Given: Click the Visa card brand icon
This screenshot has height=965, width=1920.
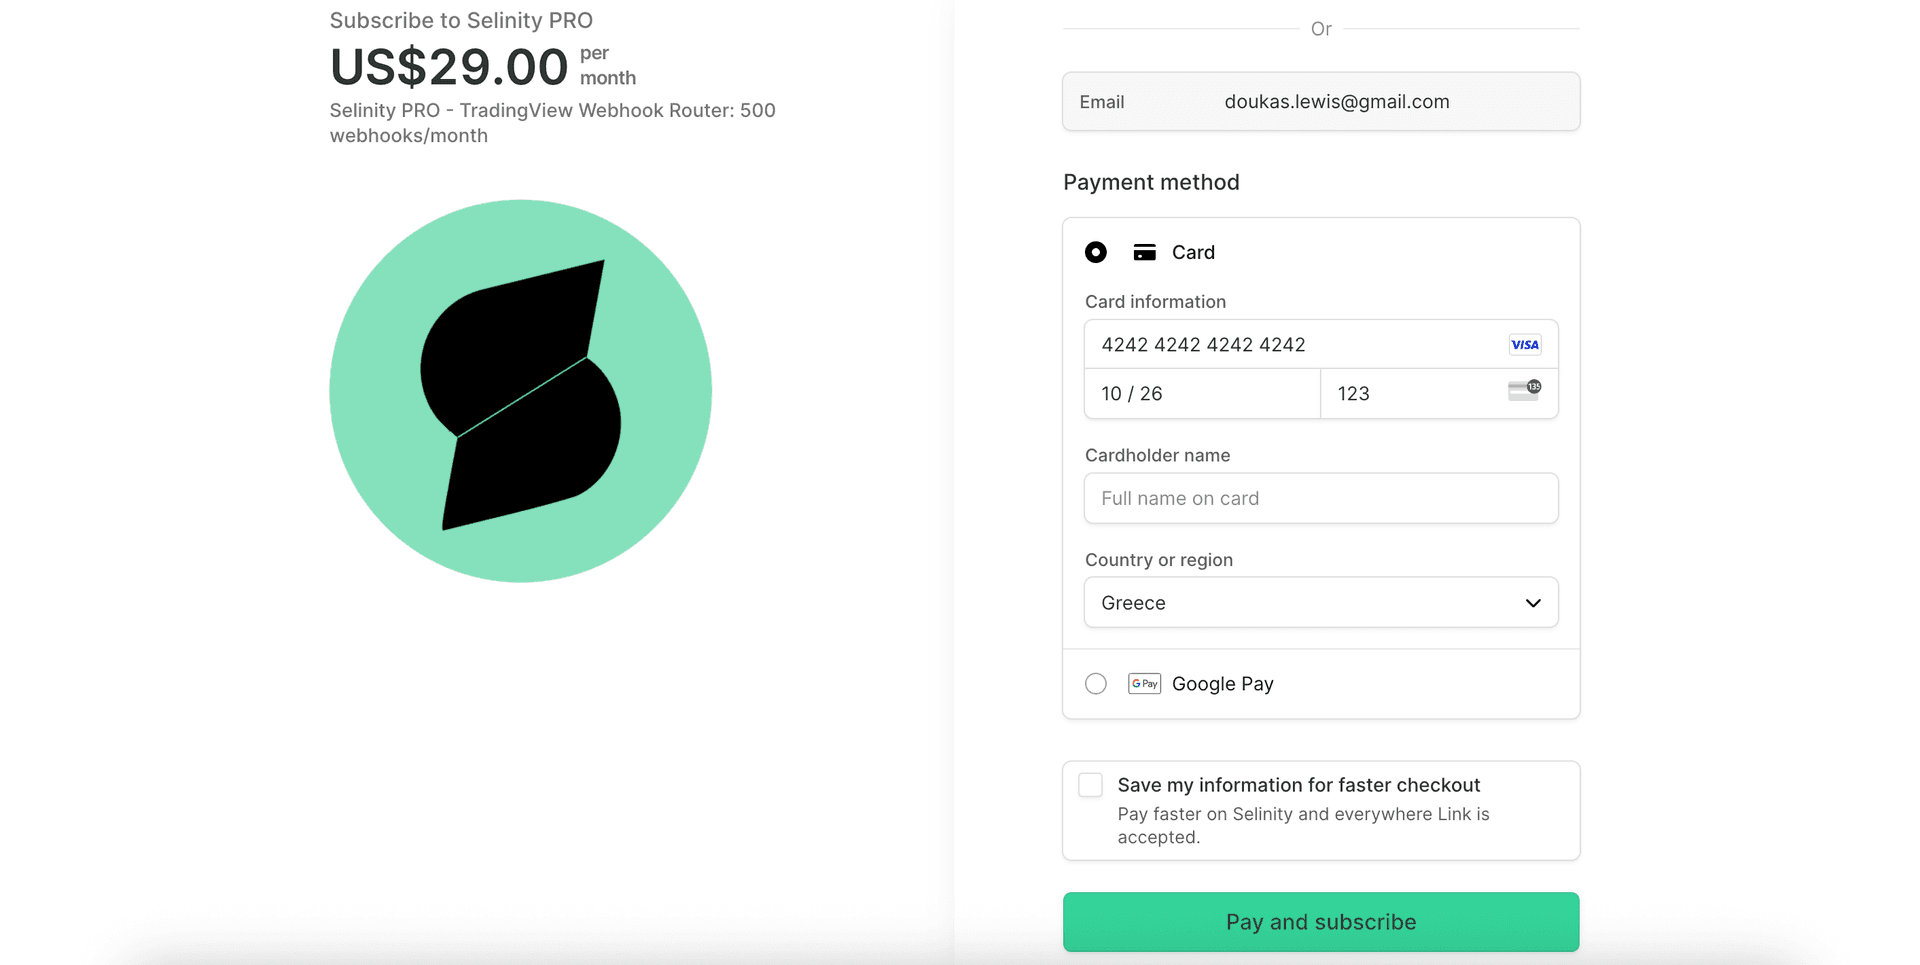Looking at the screenshot, I should (1524, 345).
